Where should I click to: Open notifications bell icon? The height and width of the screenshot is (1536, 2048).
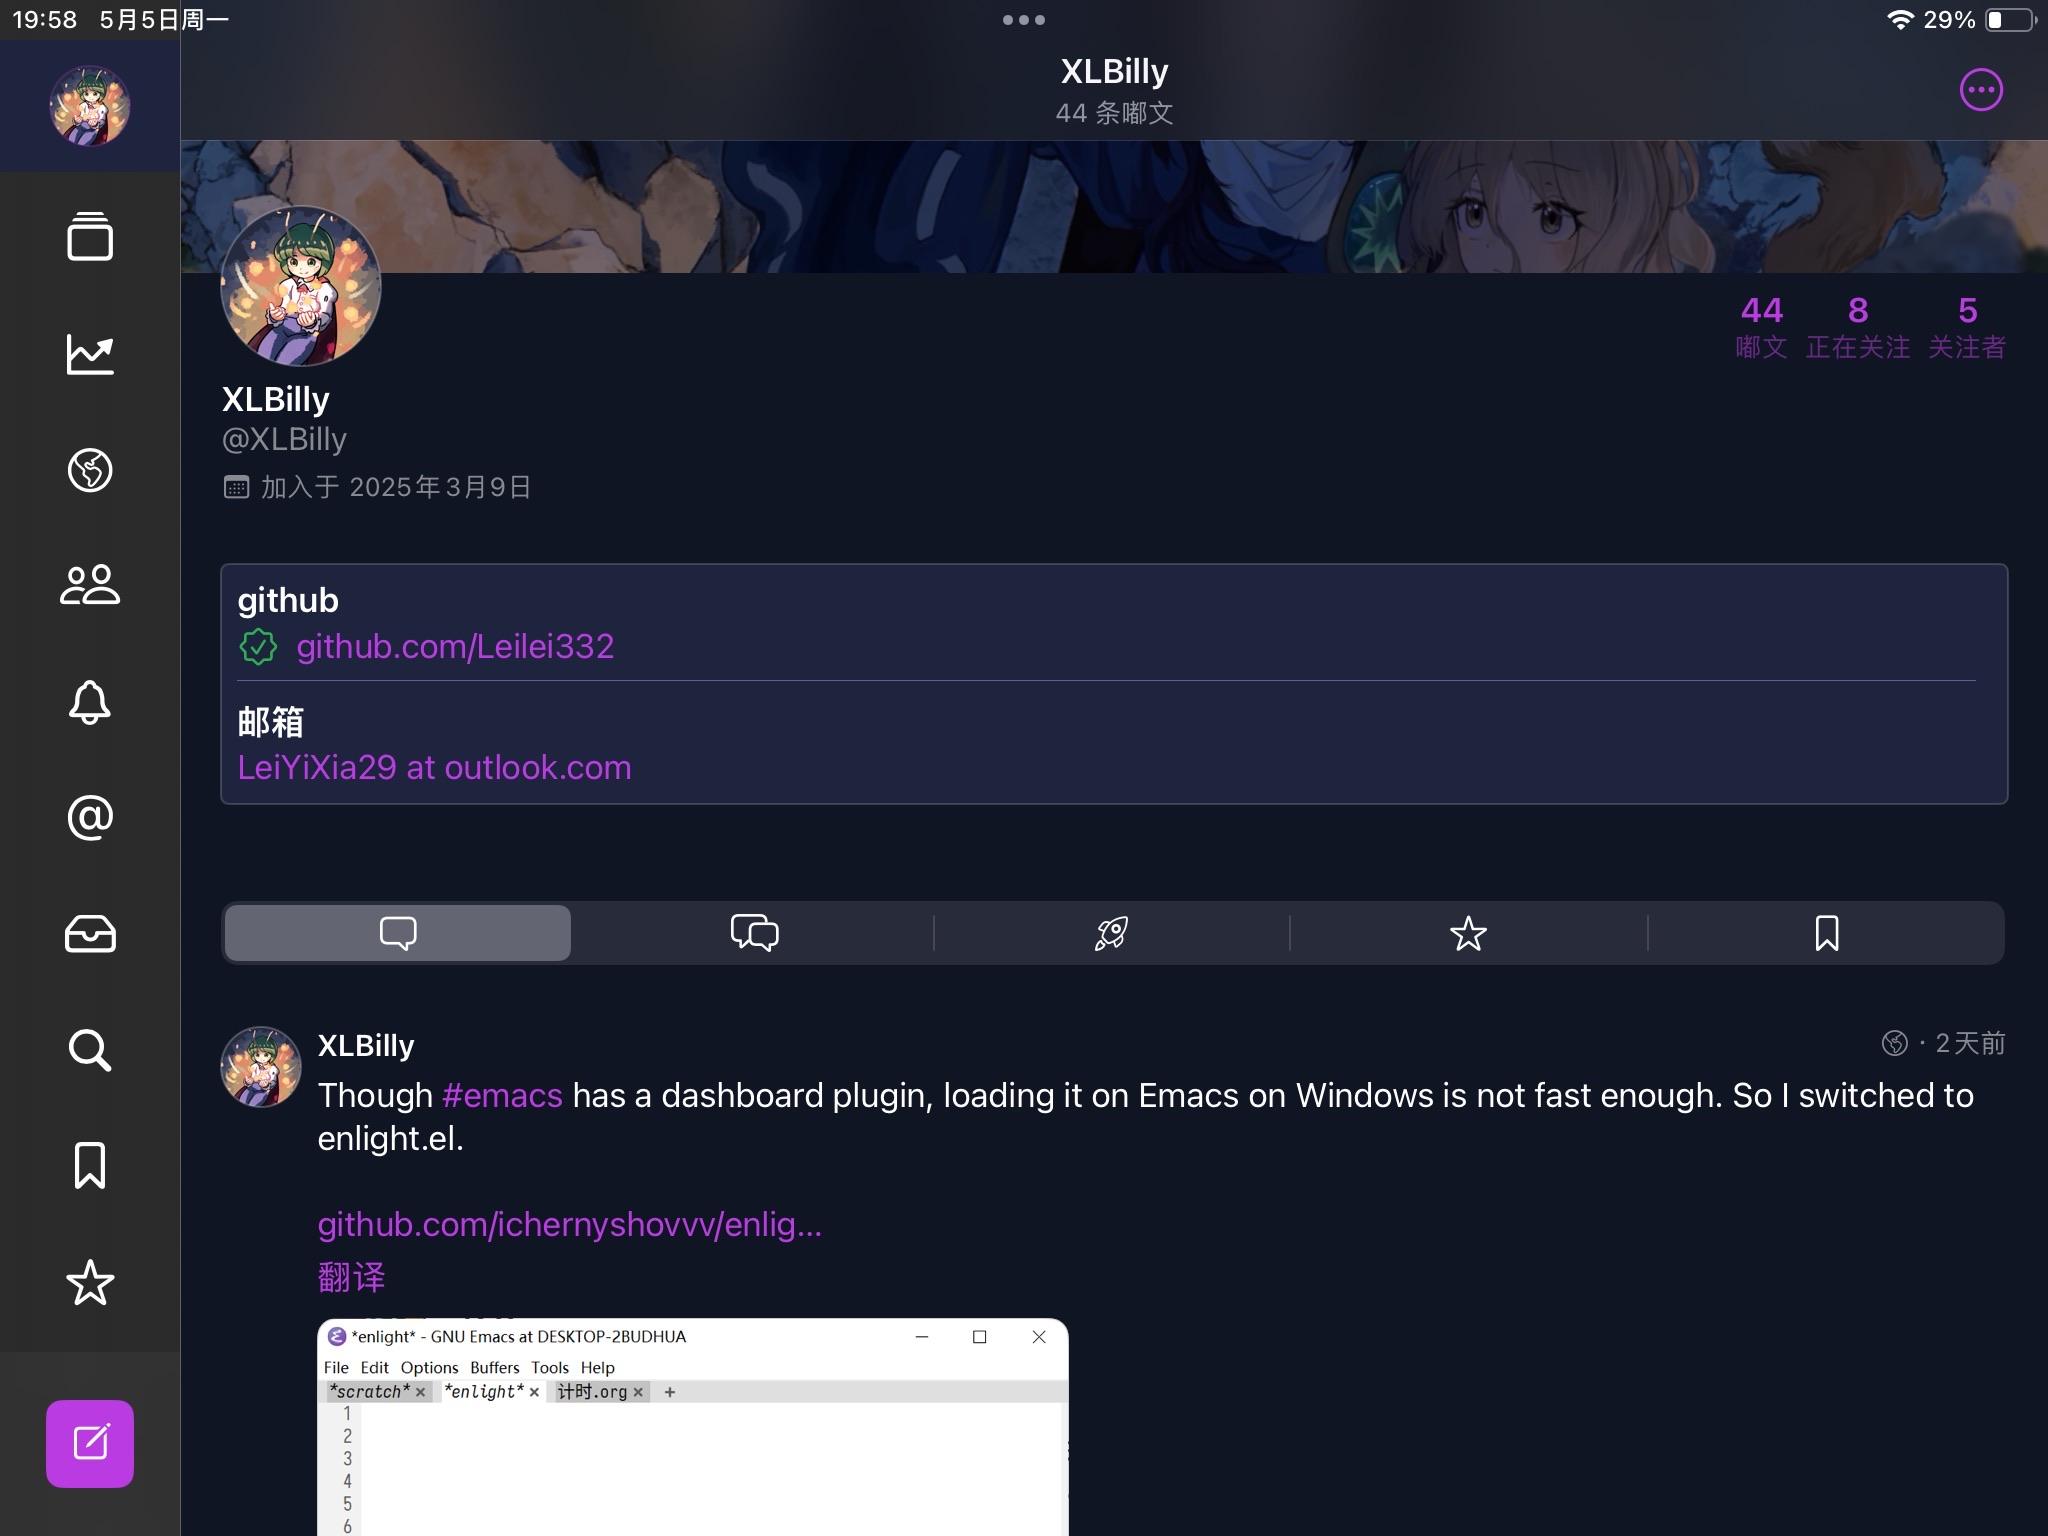90,702
